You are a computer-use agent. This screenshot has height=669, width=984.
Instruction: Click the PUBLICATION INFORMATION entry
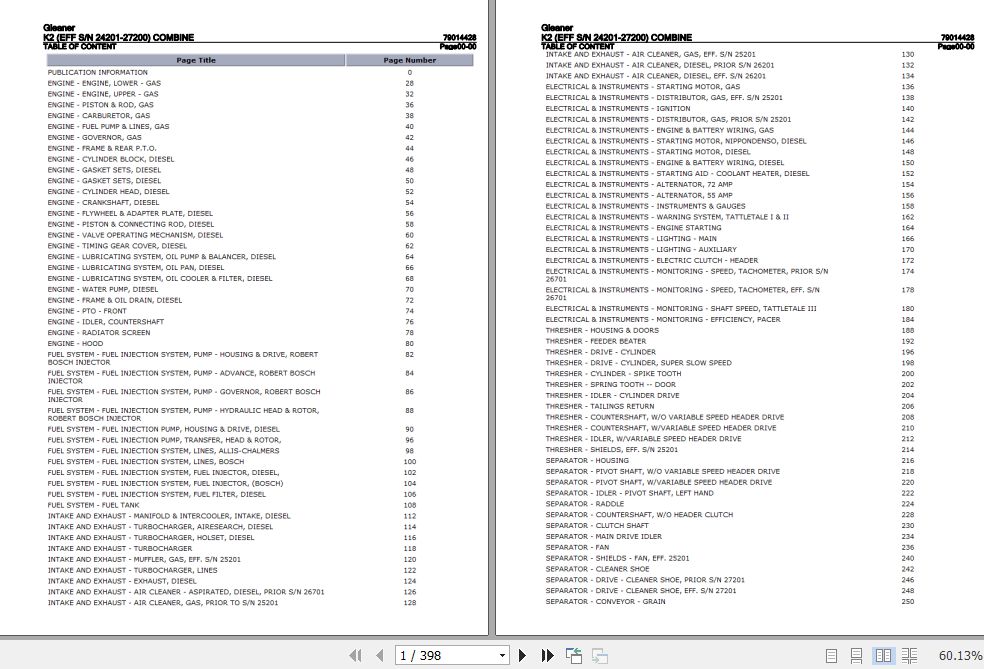point(98,72)
